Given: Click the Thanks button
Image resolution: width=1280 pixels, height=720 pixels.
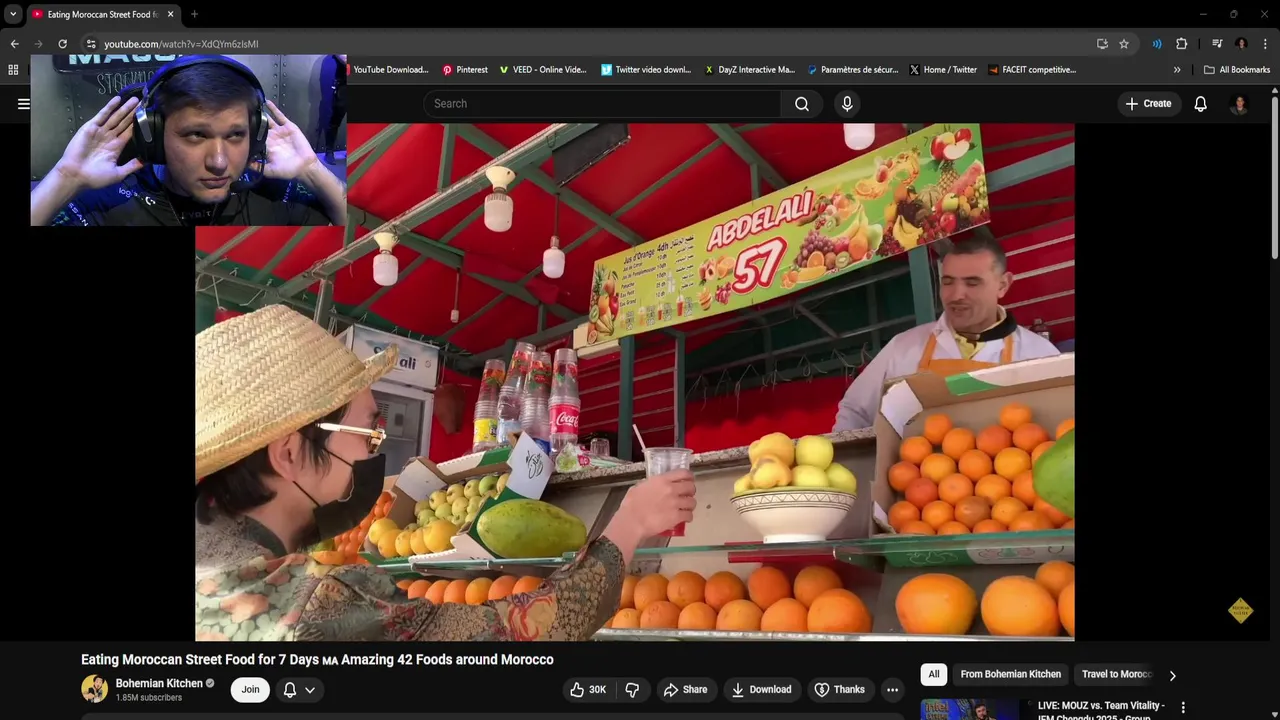Looking at the screenshot, I should (x=840, y=690).
